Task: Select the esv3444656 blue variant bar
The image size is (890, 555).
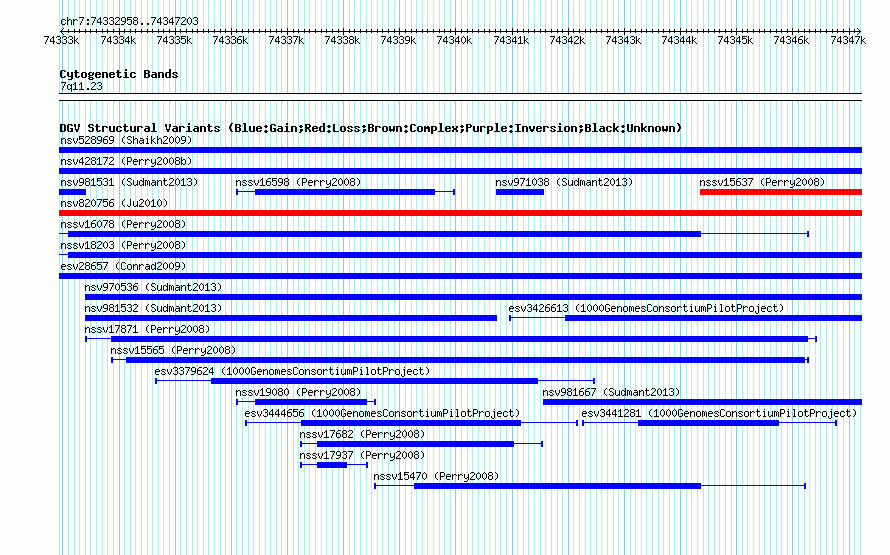Action: (412, 423)
